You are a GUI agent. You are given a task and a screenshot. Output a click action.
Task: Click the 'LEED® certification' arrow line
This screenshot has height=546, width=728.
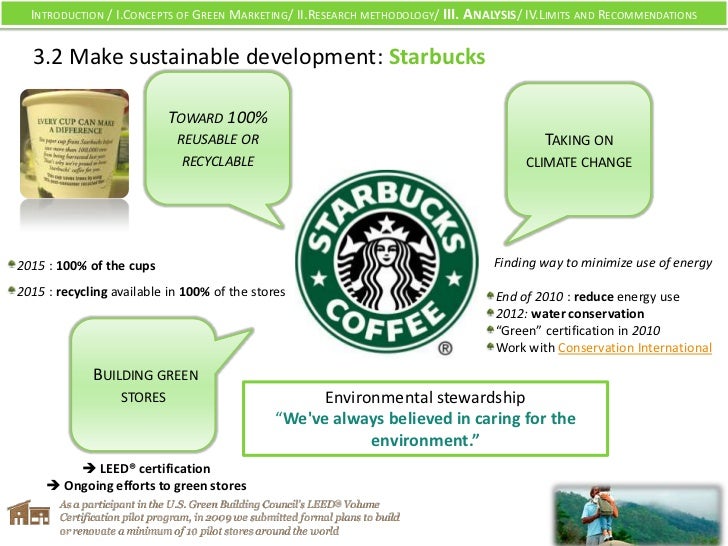[x=146, y=468]
